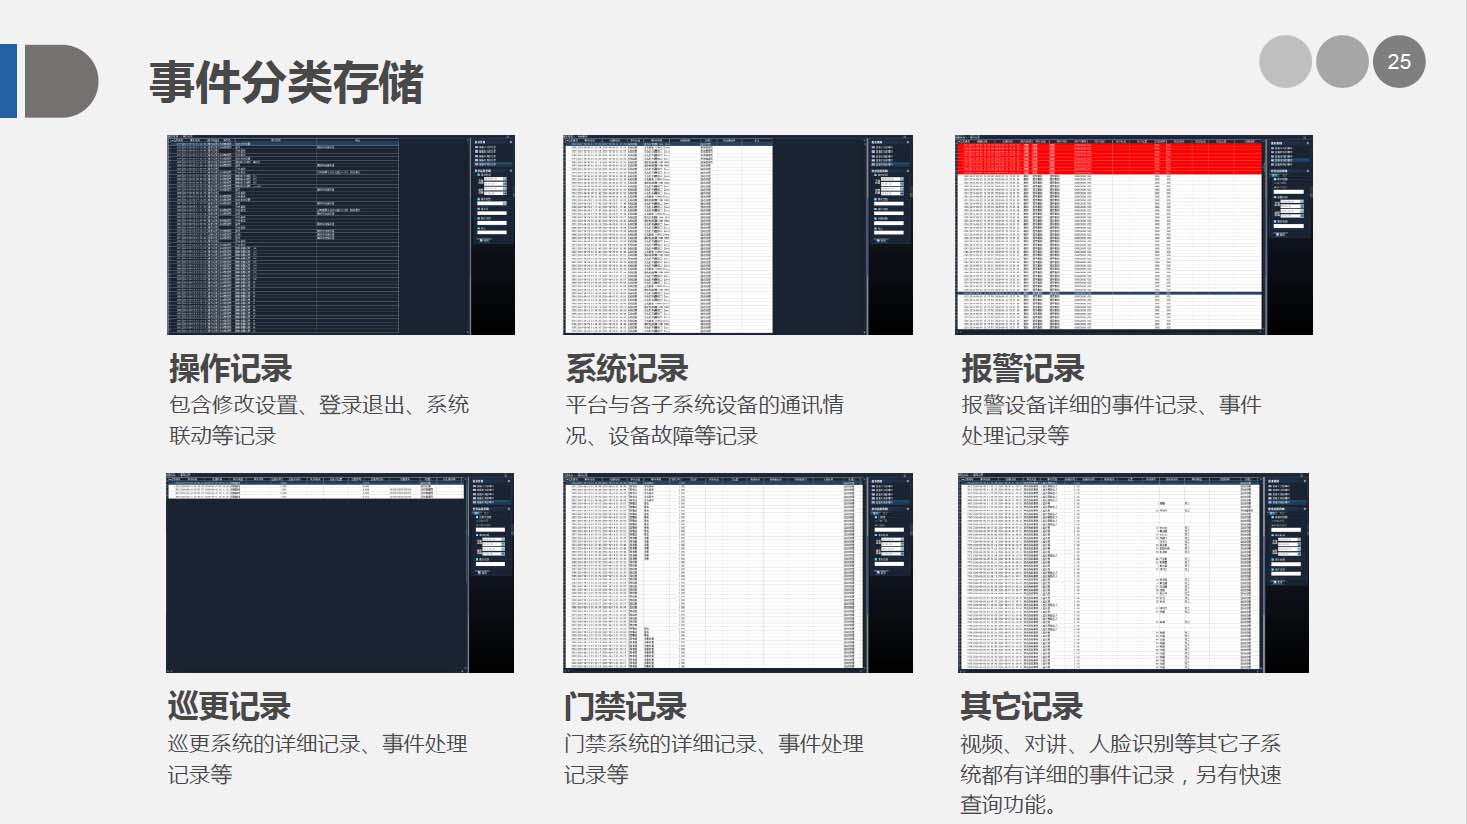
Task: Click the 门禁记录 heading
Action: [x=625, y=707]
